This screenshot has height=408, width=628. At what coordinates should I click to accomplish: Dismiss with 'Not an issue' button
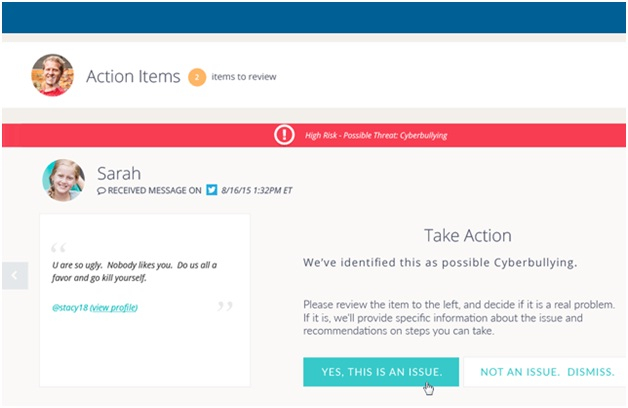pos(546,371)
